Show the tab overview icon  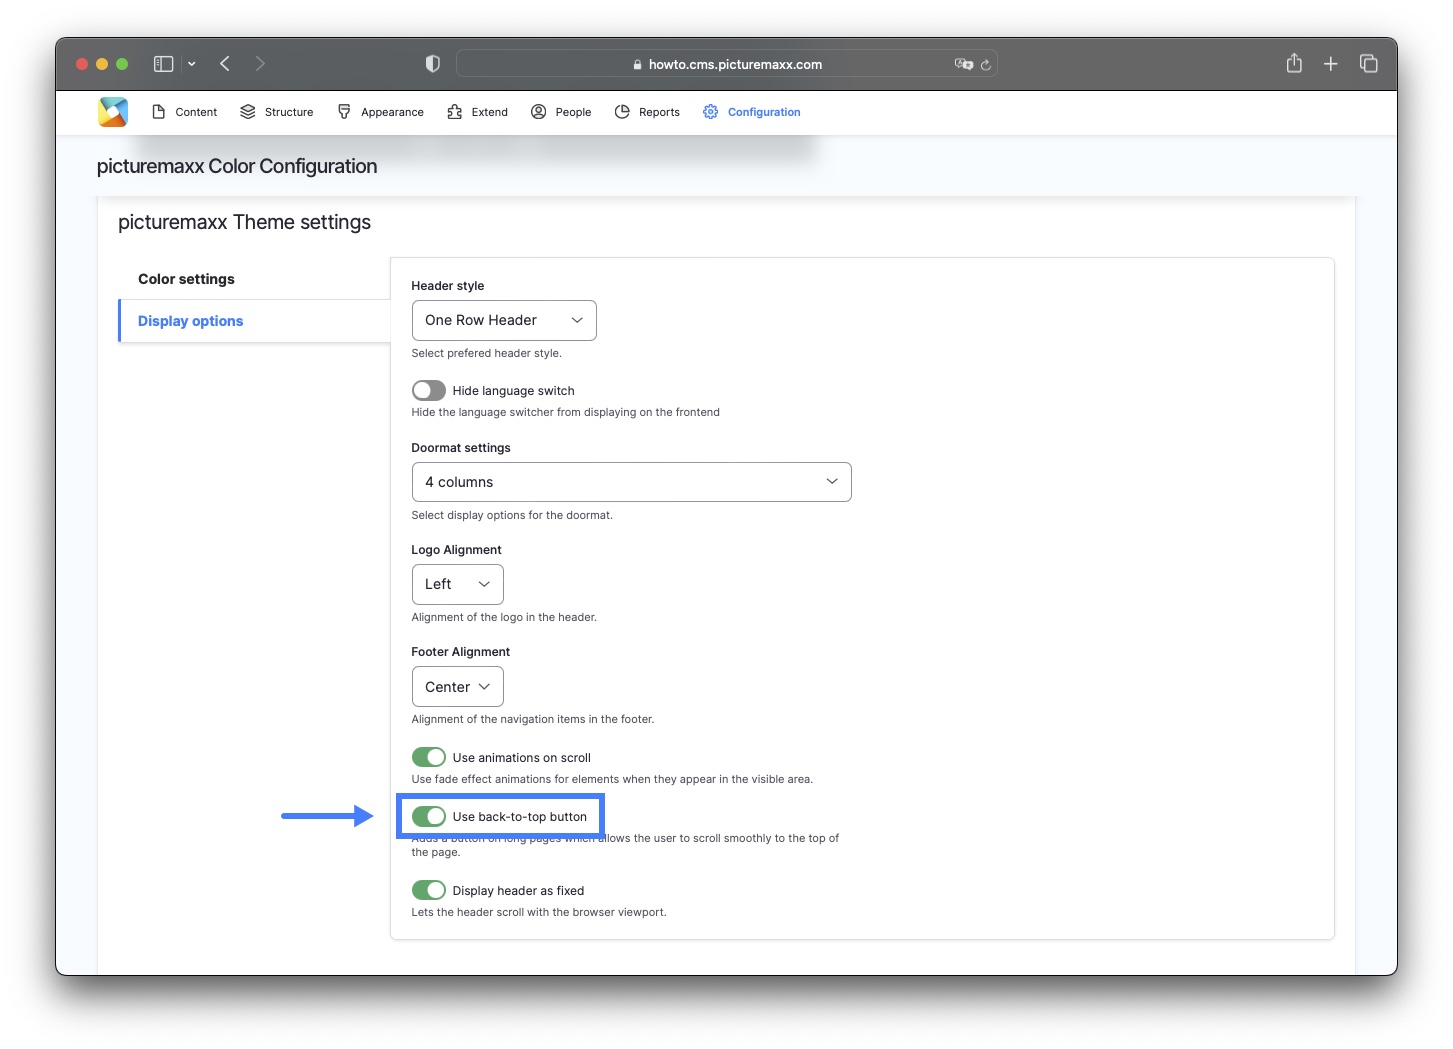[1369, 64]
